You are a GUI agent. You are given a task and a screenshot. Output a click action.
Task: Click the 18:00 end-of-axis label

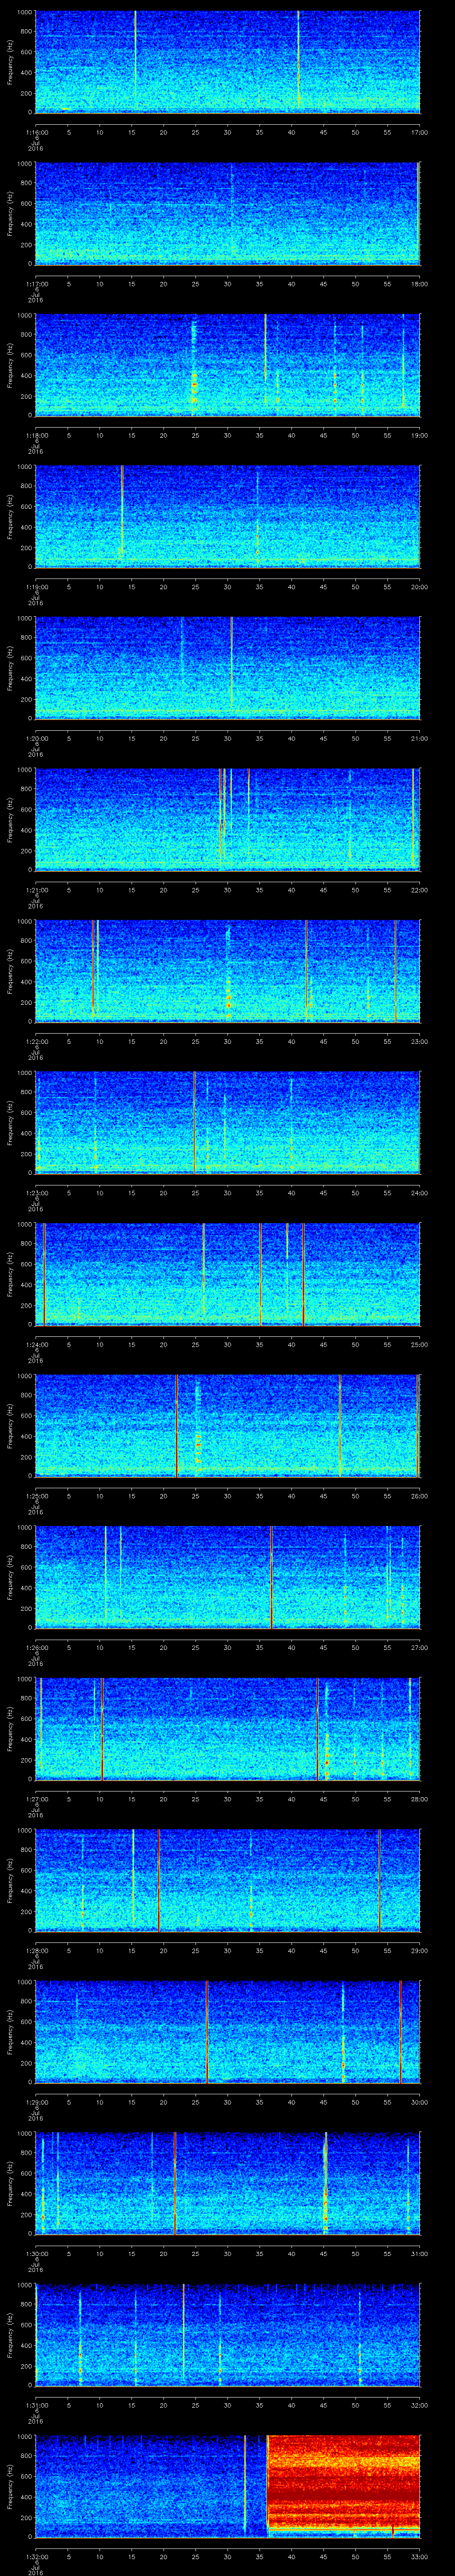tap(420, 284)
